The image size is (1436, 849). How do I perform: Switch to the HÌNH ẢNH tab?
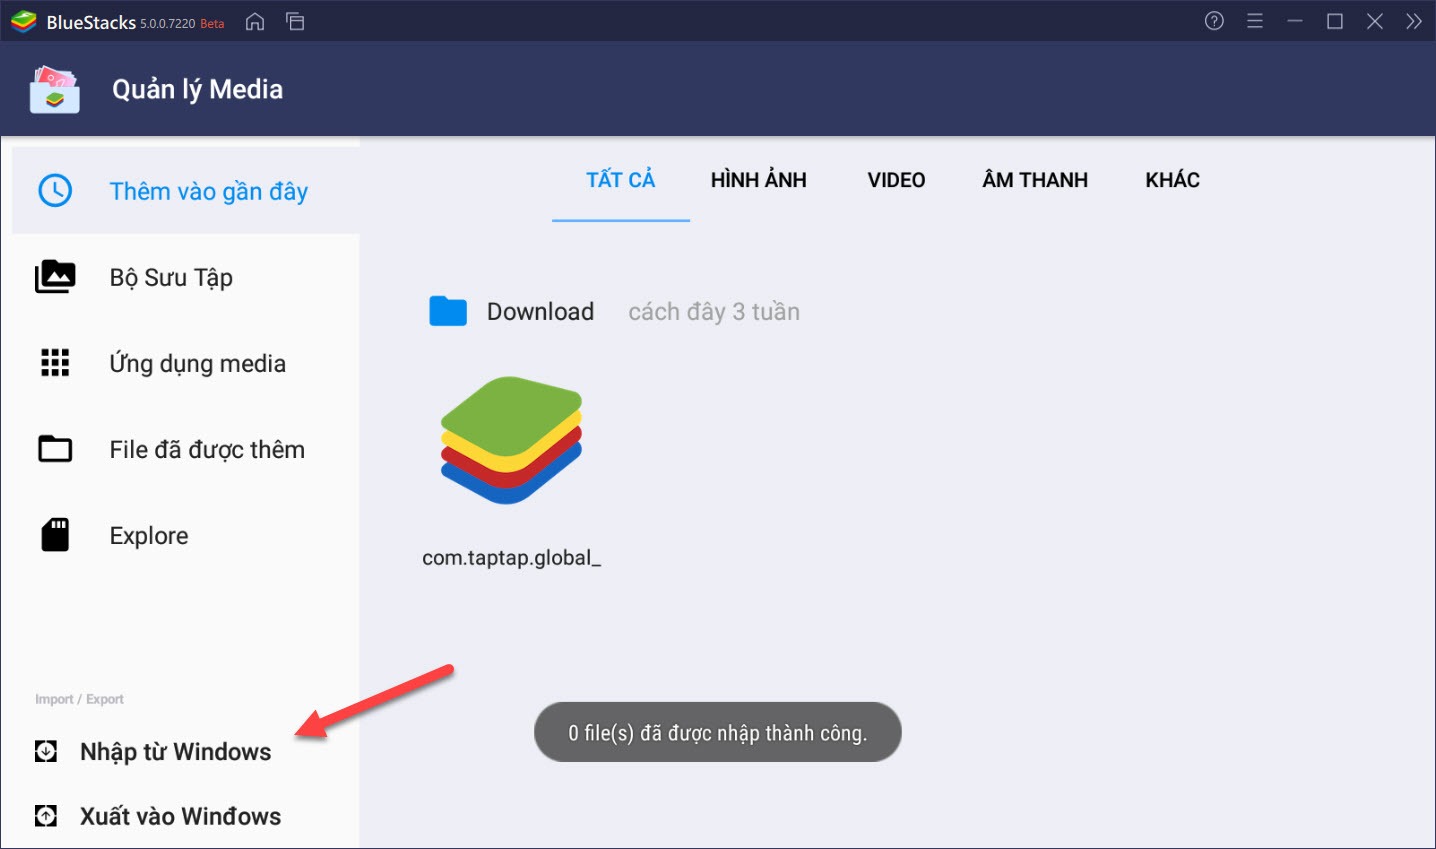coord(759,180)
